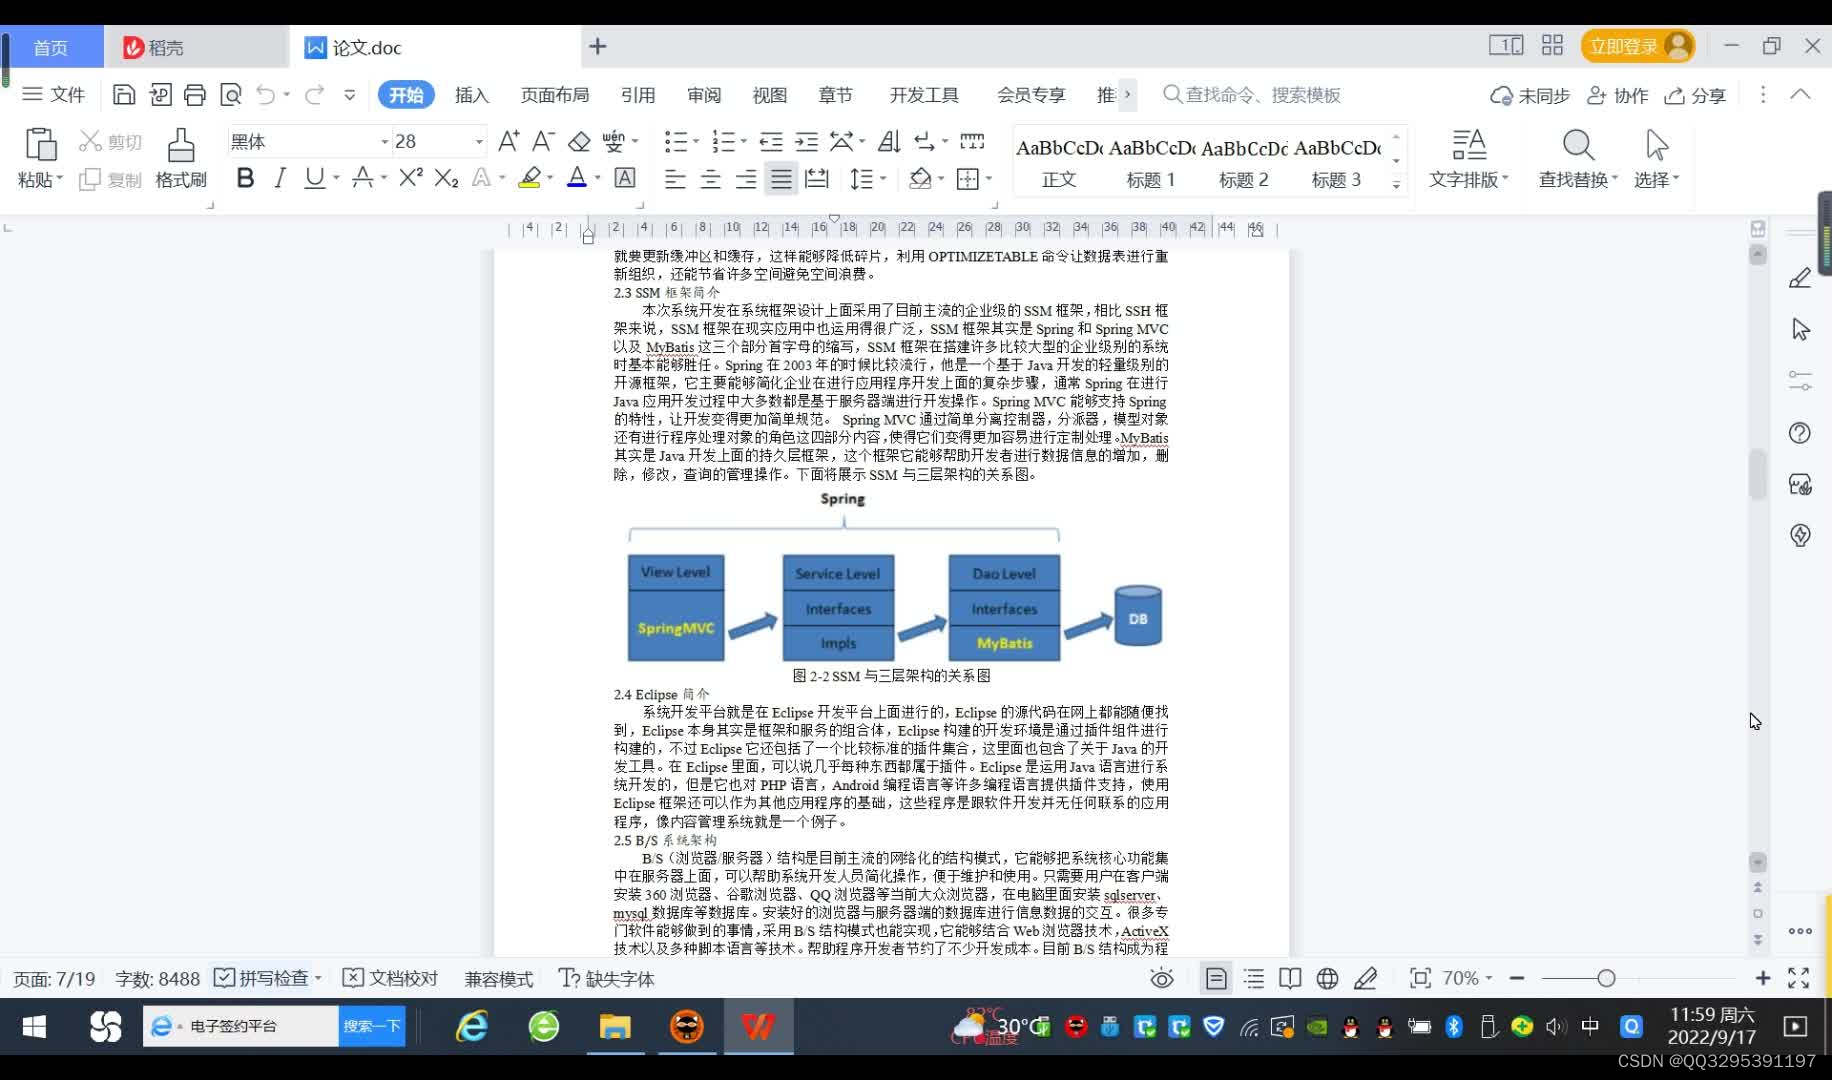Expand more ribbon tabs chevron

pos(1127,94)
